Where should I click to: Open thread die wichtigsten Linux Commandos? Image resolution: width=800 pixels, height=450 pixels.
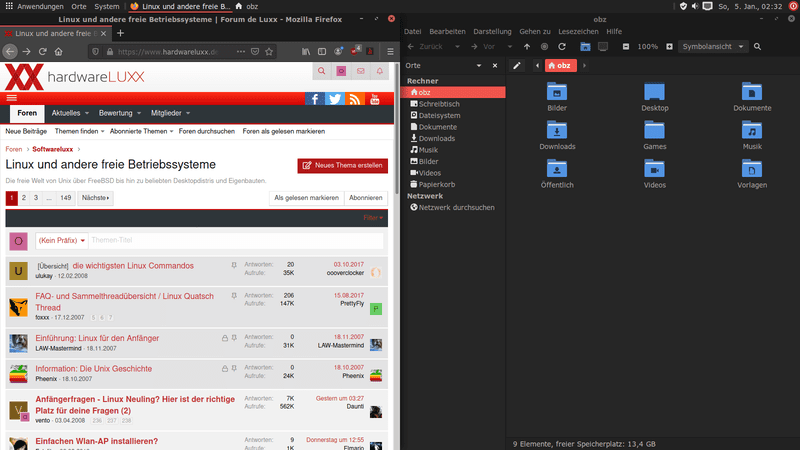point(133,266)
